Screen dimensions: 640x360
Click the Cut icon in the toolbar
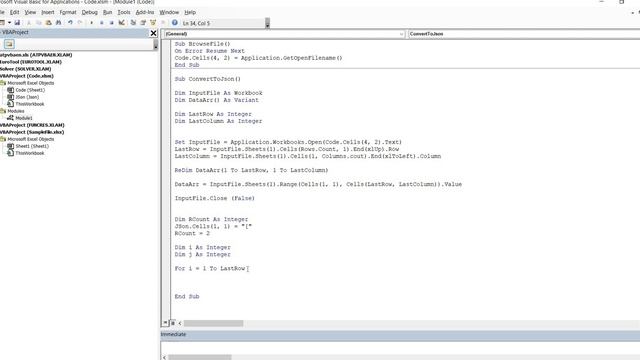[29, 23]
